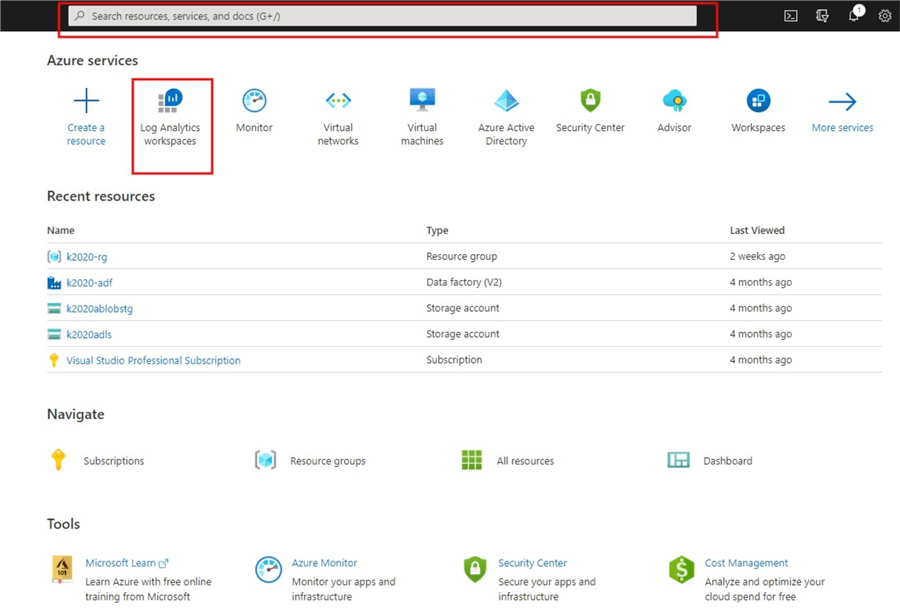Click the Type column header
Viewport: 900px width, 615px height.
pos(437,230)
